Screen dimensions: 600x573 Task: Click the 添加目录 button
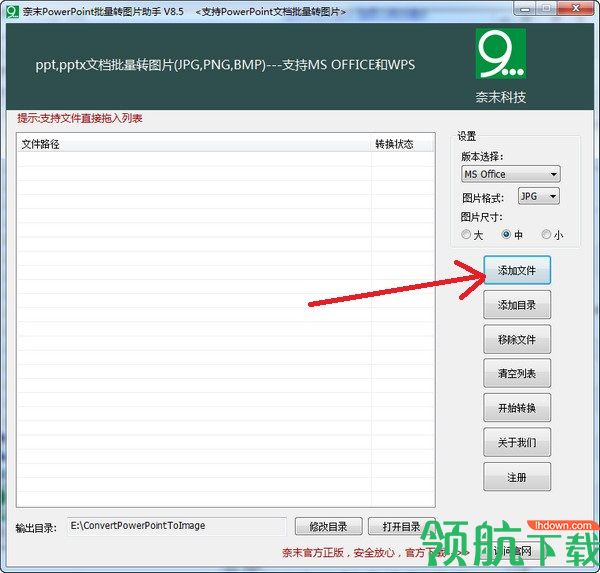pyautogui.click(x=517, y=305)
